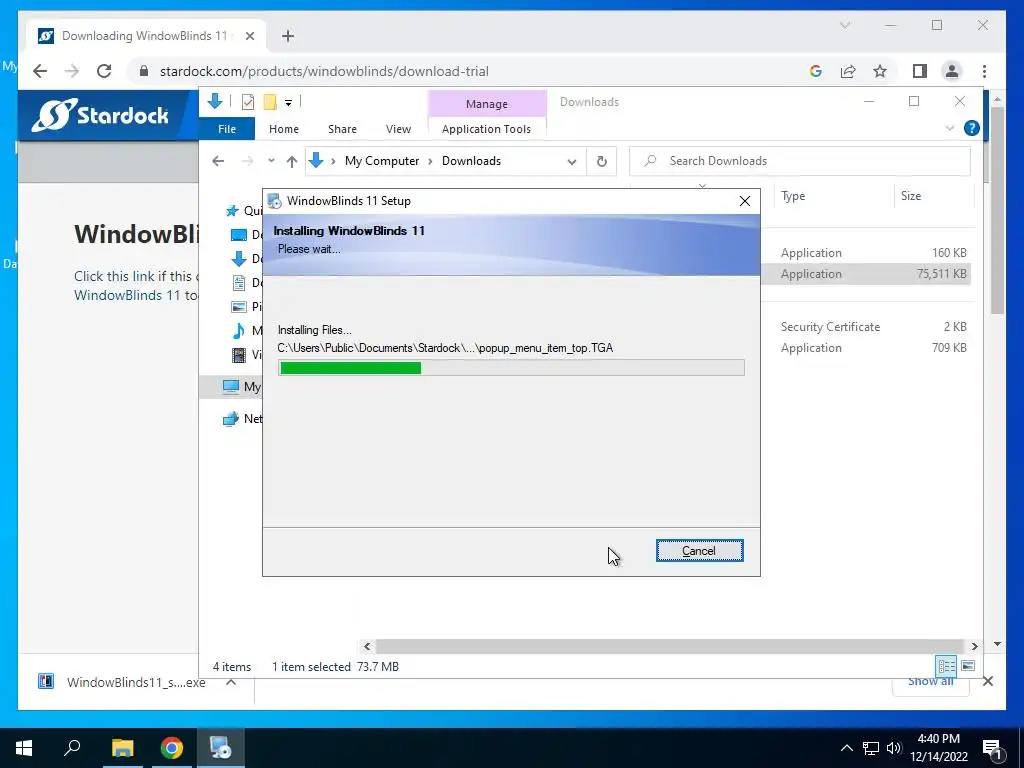The image size is (1024, 768).
Task: Click Music icon in navigation pane
Action: (x=239, y=330)
